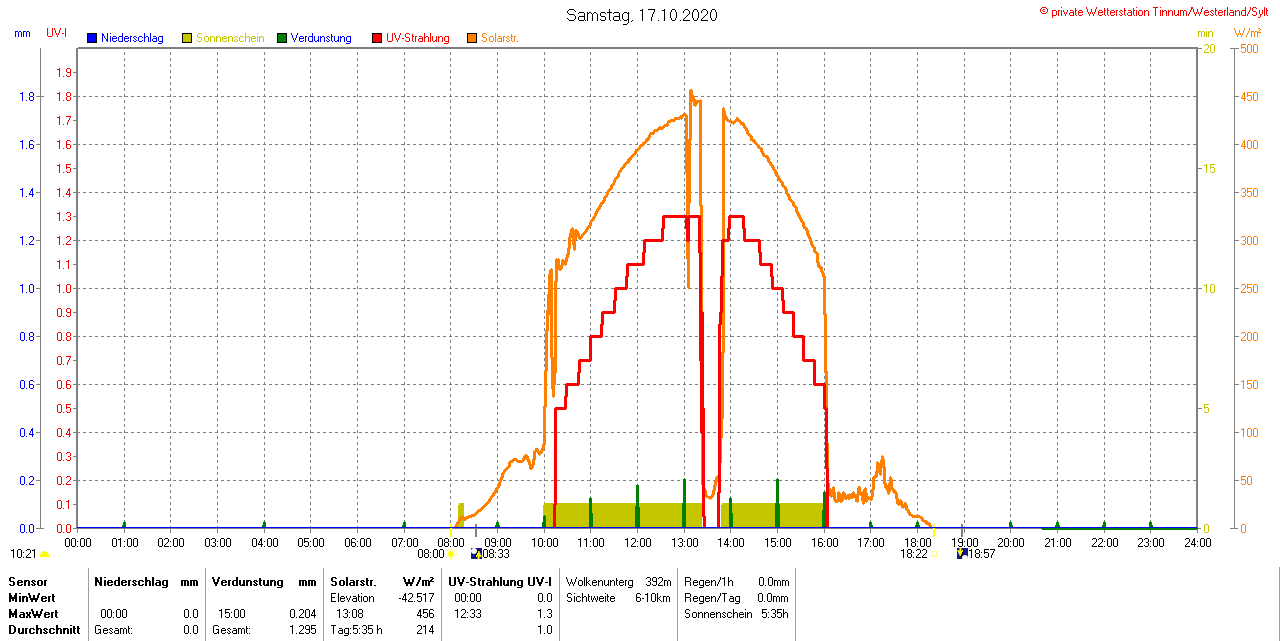Select the Niederschlag legend label
This screenshot has height=641, width=1280.
(x=132, y=38)
